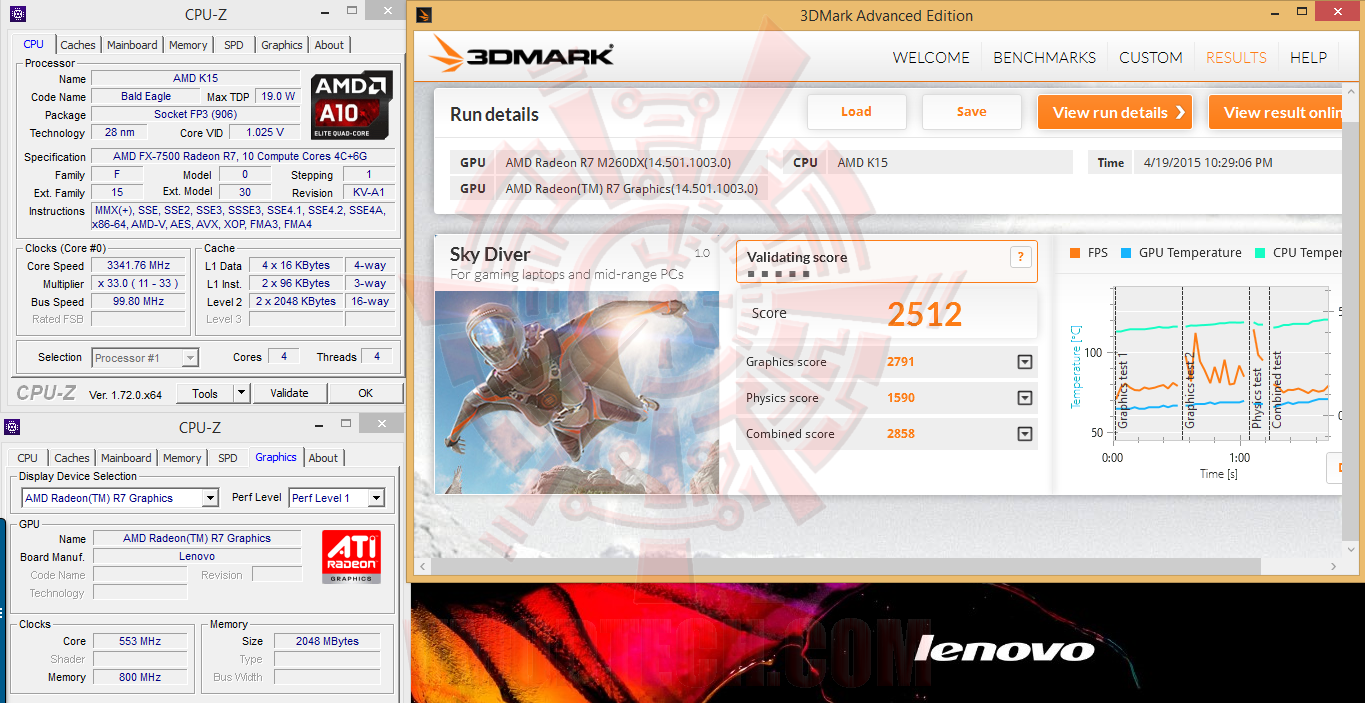
Task: Select Caches tab in lower CPU-Z window
Action: (72, 458)
